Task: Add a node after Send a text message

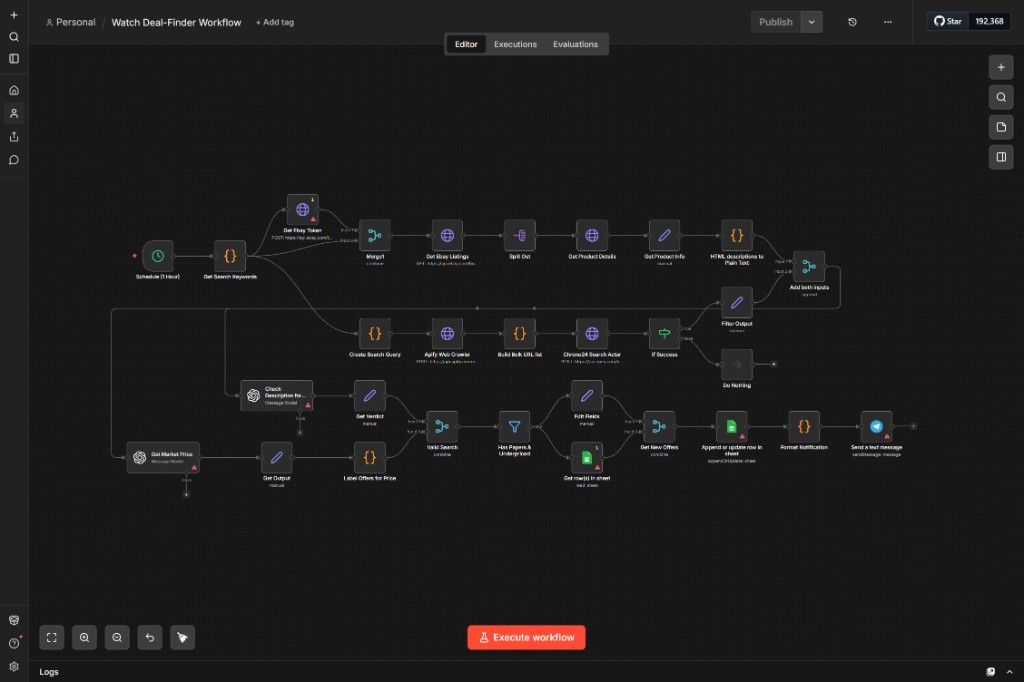Action: click(914, 426)
